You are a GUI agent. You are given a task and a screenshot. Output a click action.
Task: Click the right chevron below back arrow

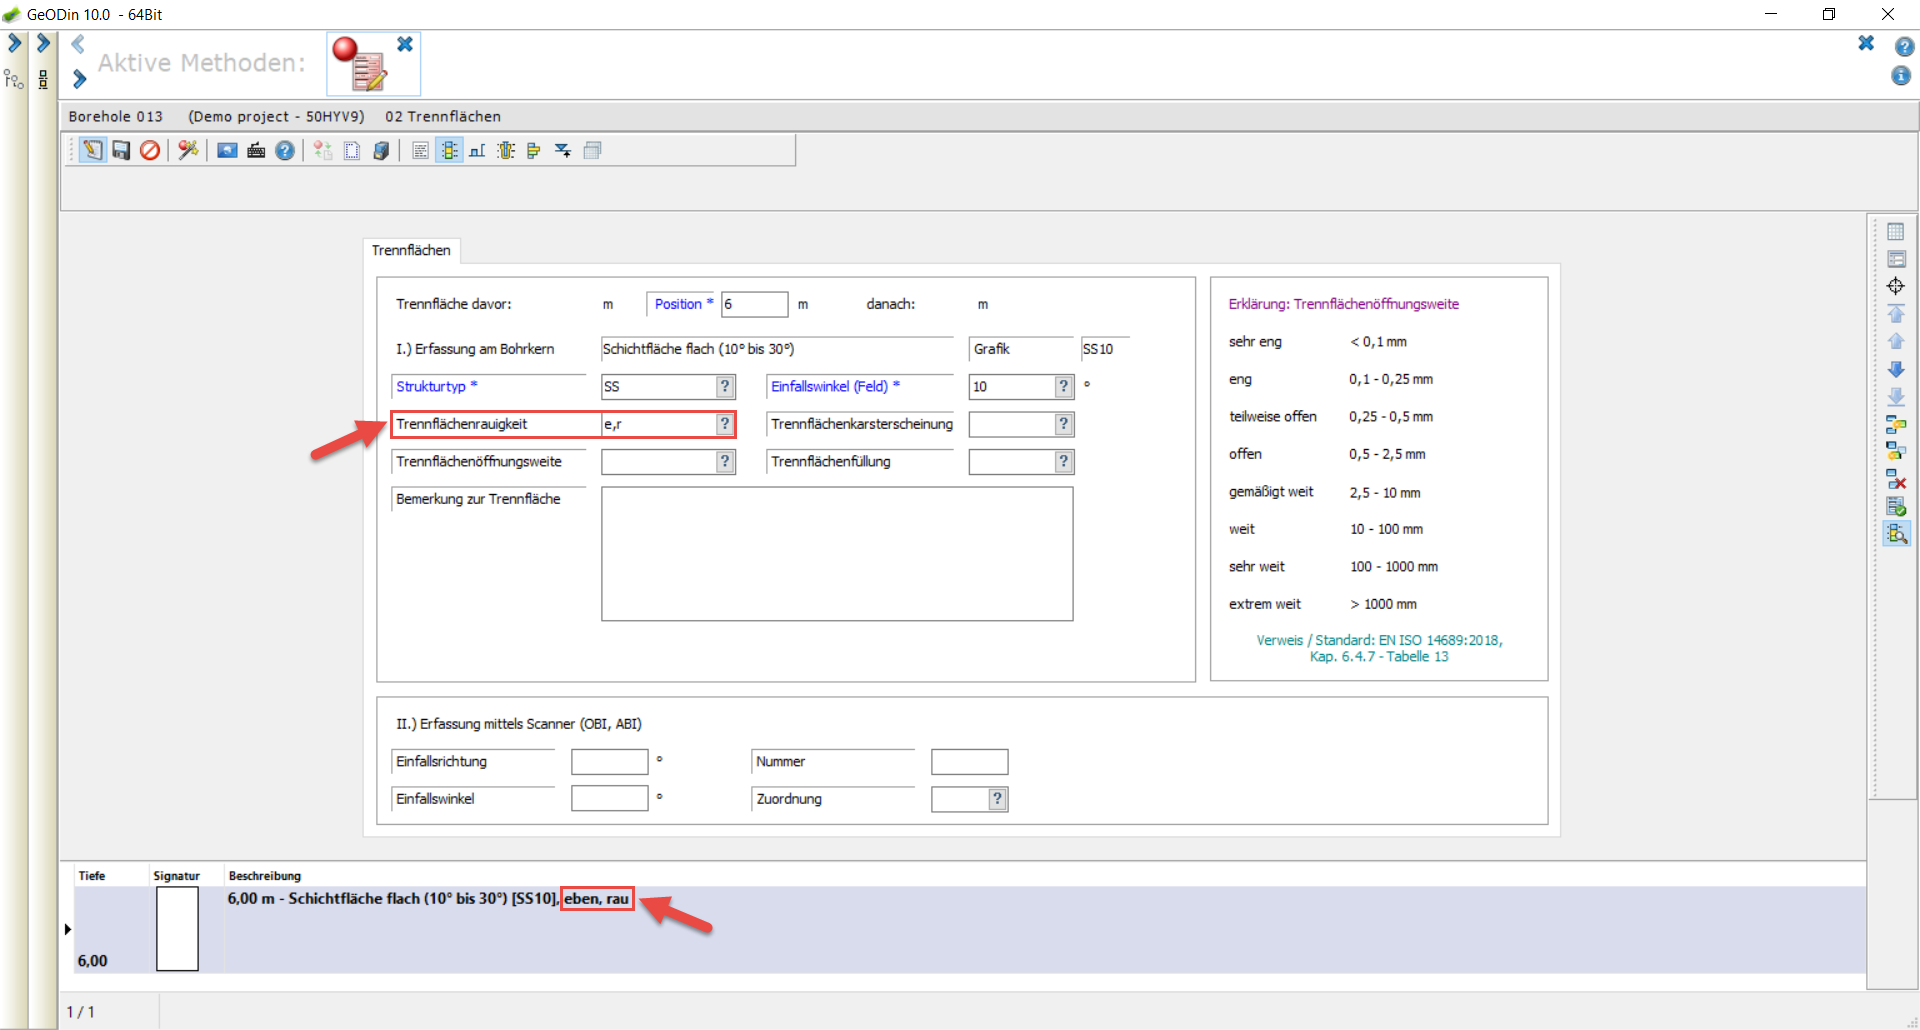click(79, 79)
